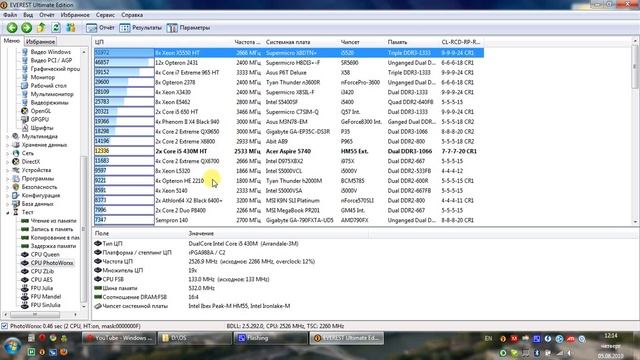Select the 12x Opteron 2431 row
Image resolution: width=640 pixels, height=360 pixels.
289,63
